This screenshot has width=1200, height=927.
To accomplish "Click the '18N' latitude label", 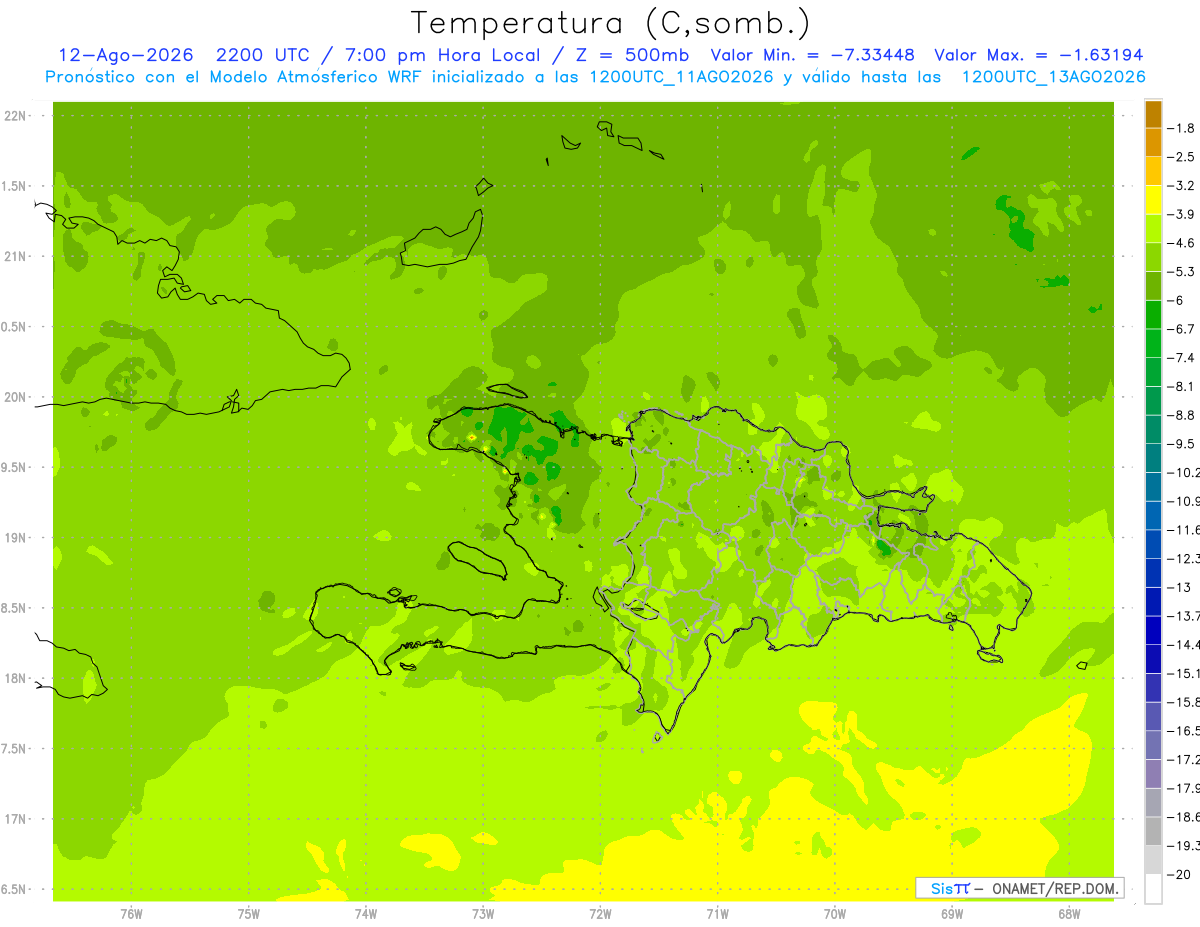I will coord(15,678).
